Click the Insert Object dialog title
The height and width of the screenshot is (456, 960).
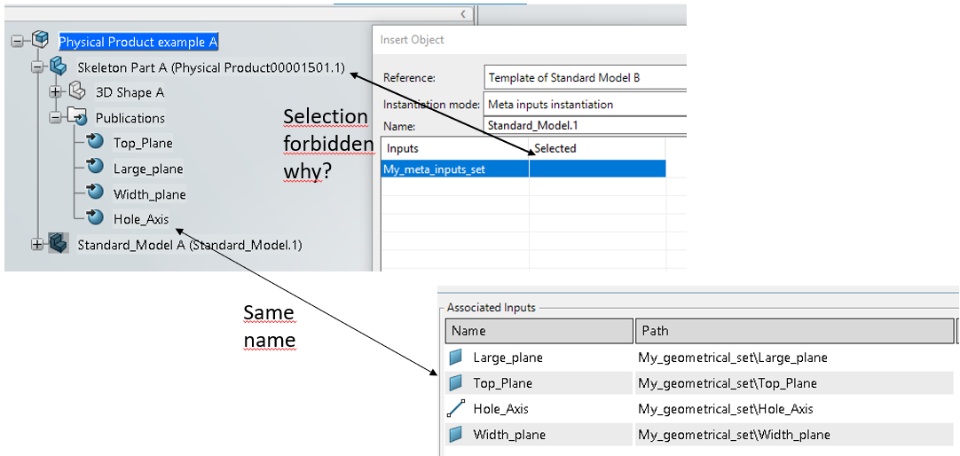(x=412, y=40)
